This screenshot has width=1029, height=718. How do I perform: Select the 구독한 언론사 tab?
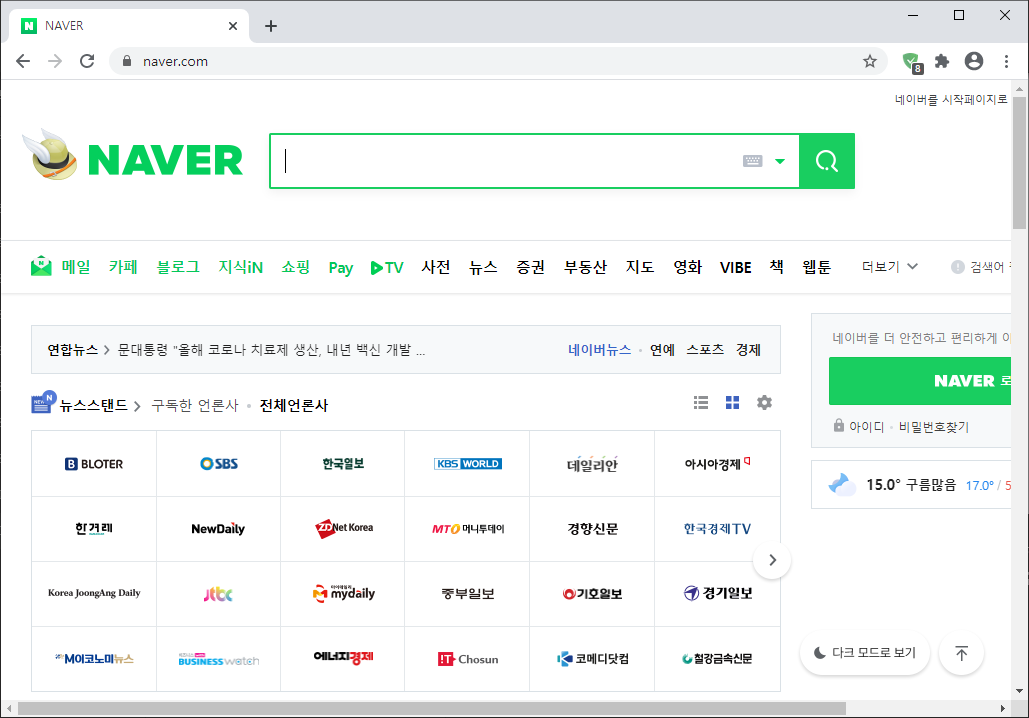pos(195,405)
